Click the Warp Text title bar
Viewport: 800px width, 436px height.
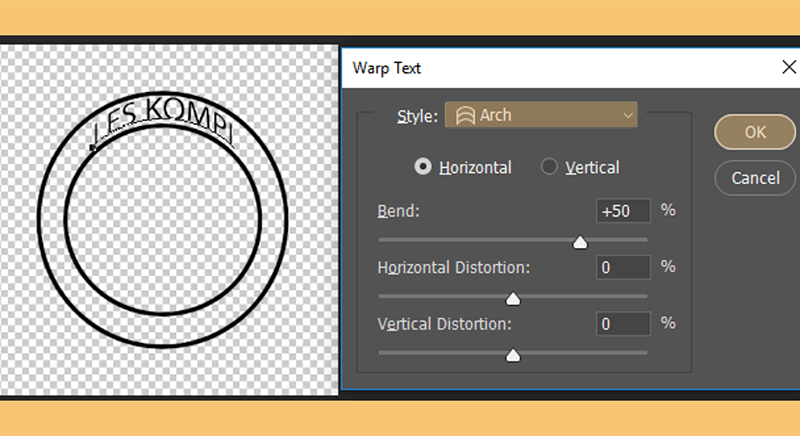[561, 68]
